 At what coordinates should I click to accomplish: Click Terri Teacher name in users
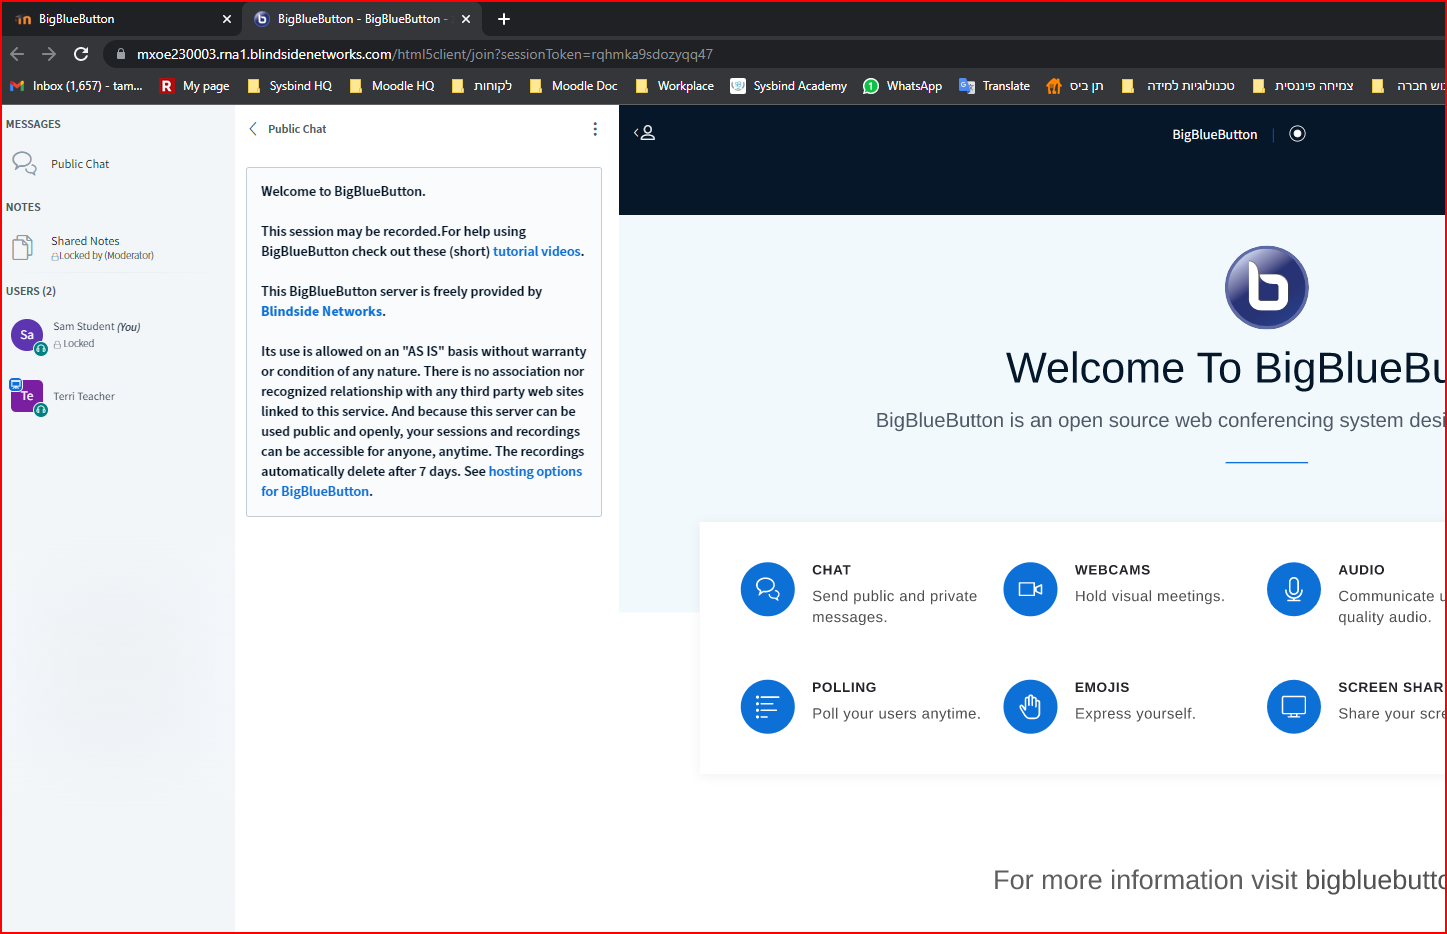[x=84, y=396]
